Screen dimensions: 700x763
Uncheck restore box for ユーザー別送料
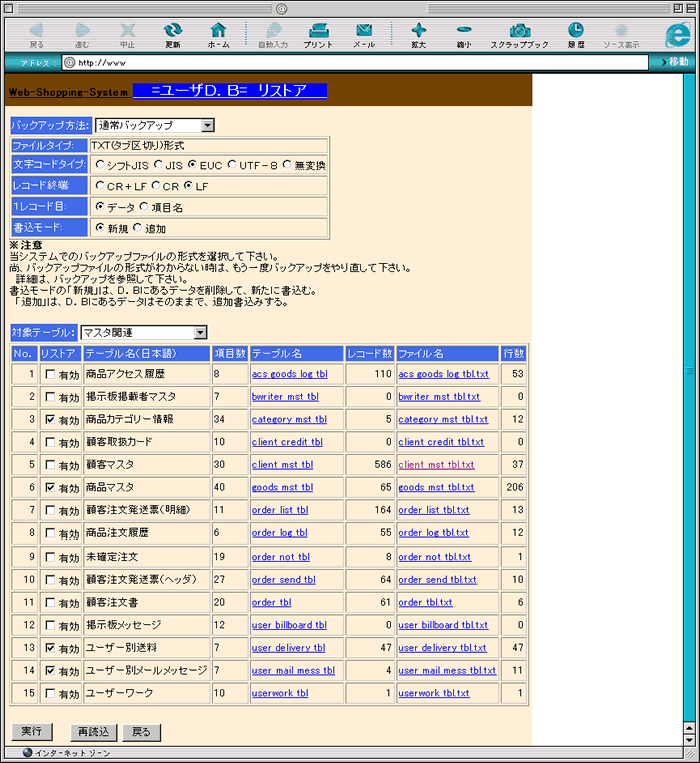coord(50,648)
